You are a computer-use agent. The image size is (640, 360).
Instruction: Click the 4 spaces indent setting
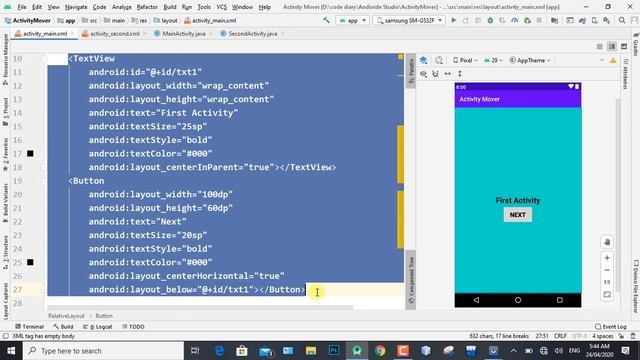[x=603, y=336]
